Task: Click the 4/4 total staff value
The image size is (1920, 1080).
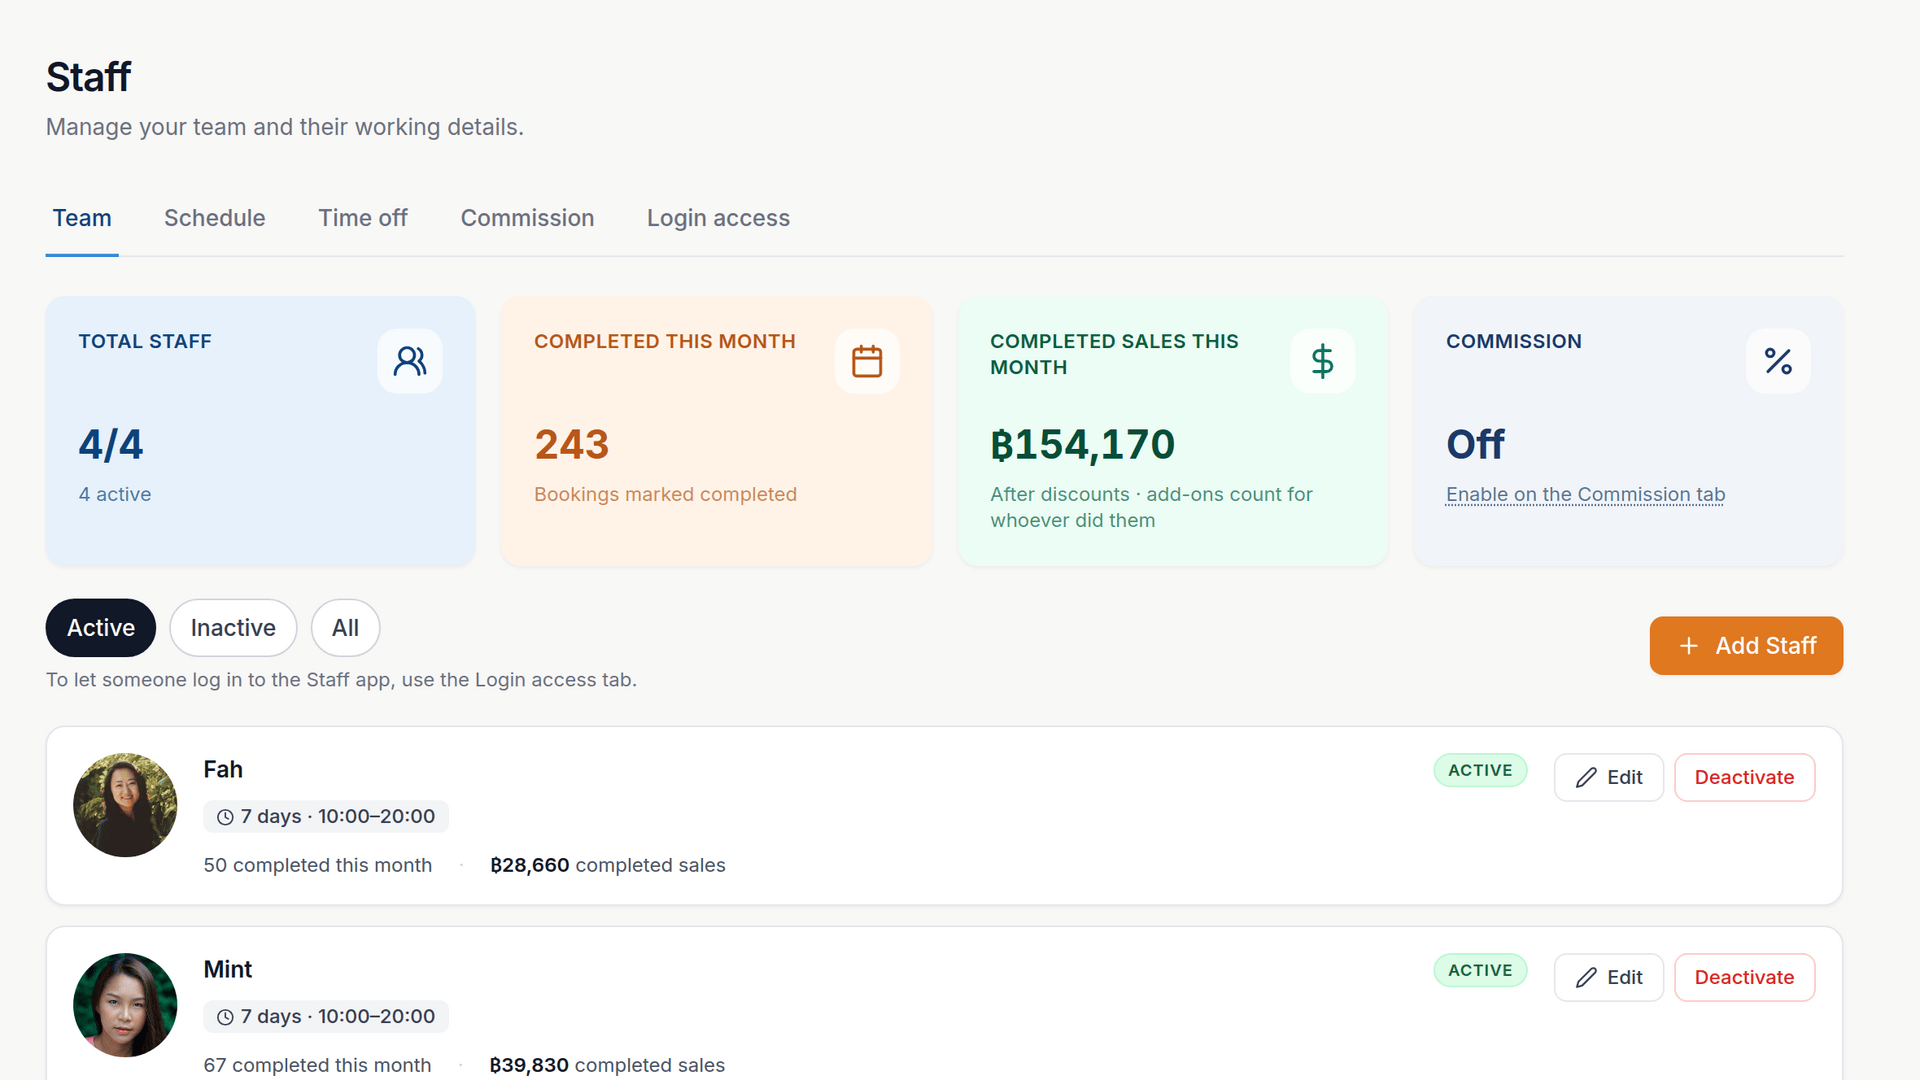Action: point(111,444)
